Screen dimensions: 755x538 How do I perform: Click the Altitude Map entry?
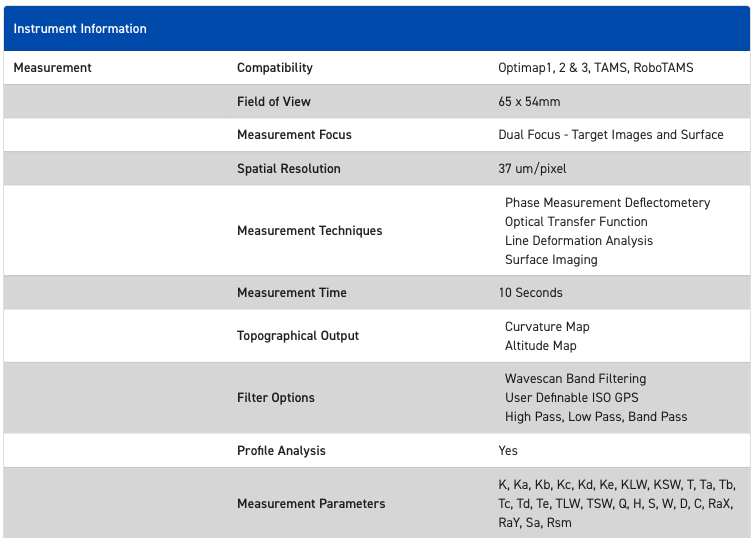click(x=541, y=346)
